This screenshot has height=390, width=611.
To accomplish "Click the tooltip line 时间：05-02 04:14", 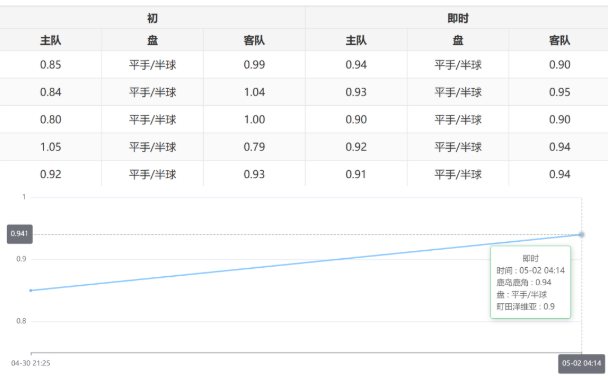I will (x=530, y=270).
